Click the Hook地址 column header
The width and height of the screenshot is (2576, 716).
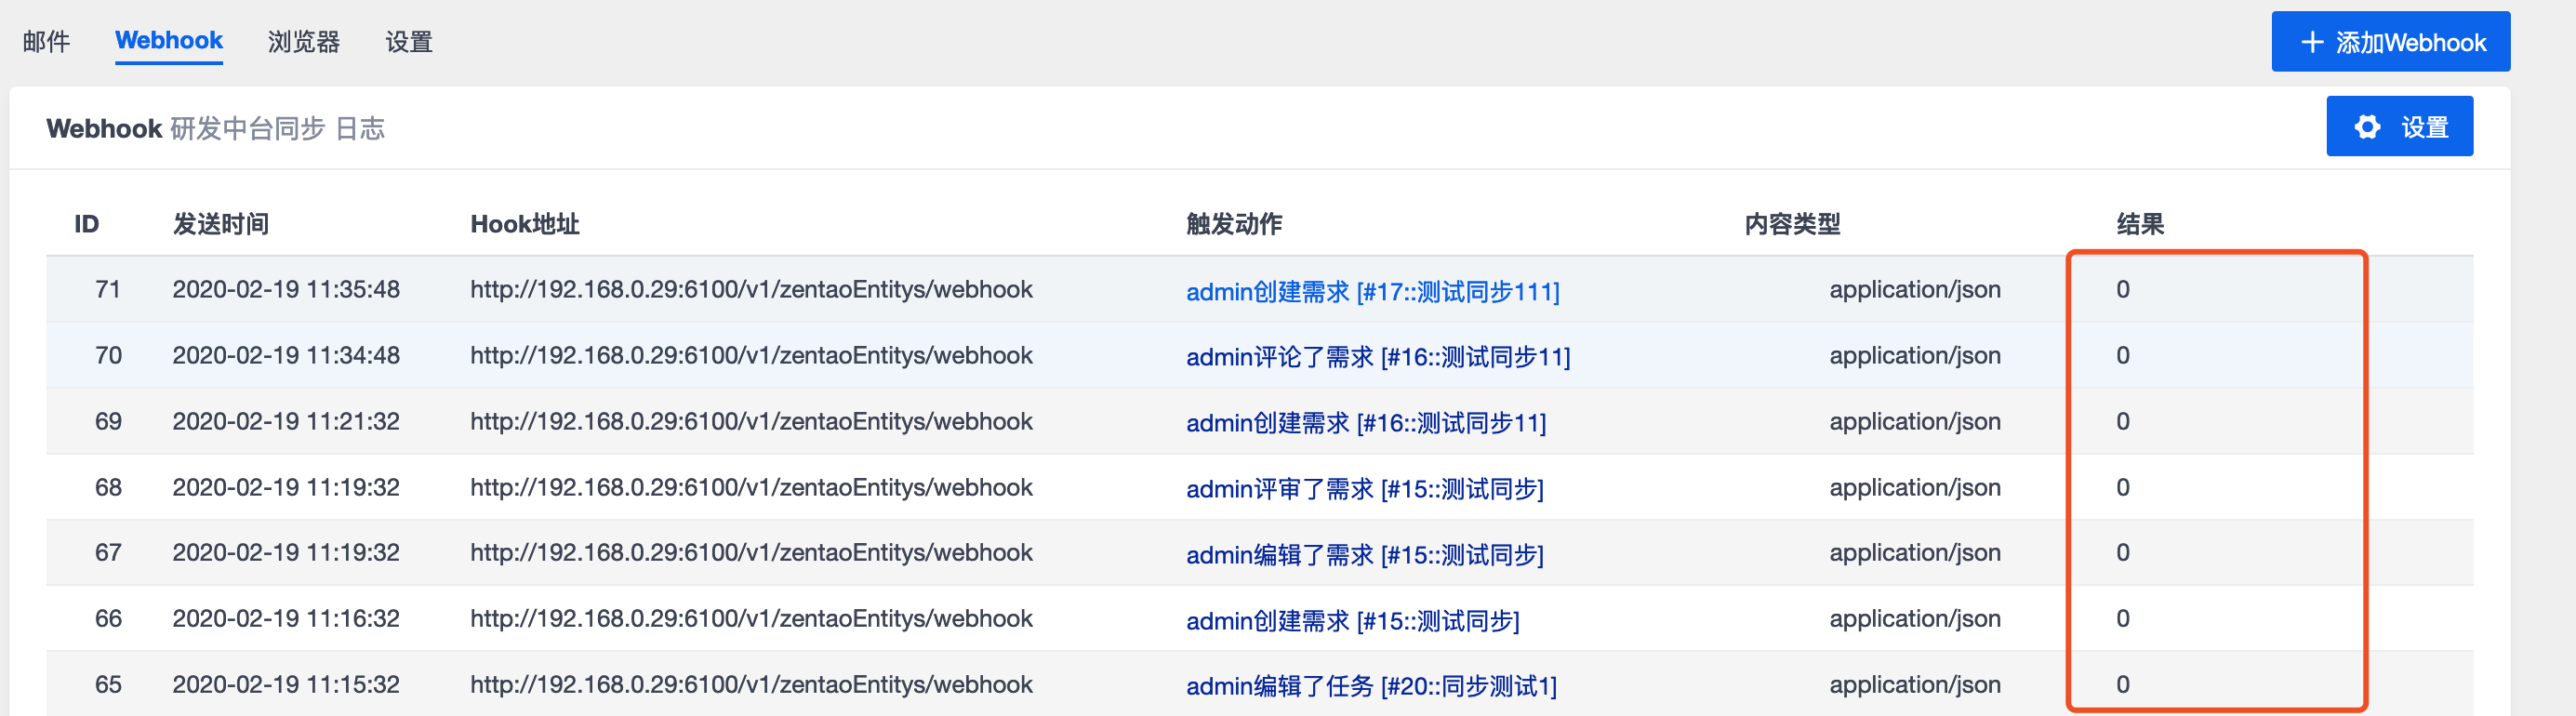pyautogui.click(x=524, y=224)
